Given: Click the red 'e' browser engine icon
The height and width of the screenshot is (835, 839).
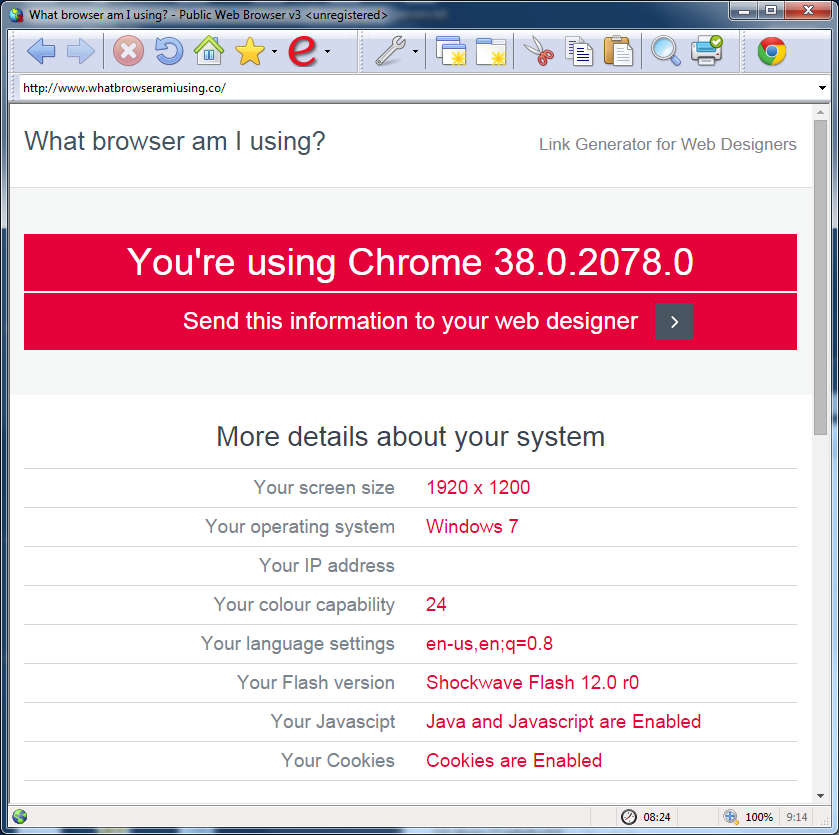Looking at the screenshot, I should pos(302,51).
